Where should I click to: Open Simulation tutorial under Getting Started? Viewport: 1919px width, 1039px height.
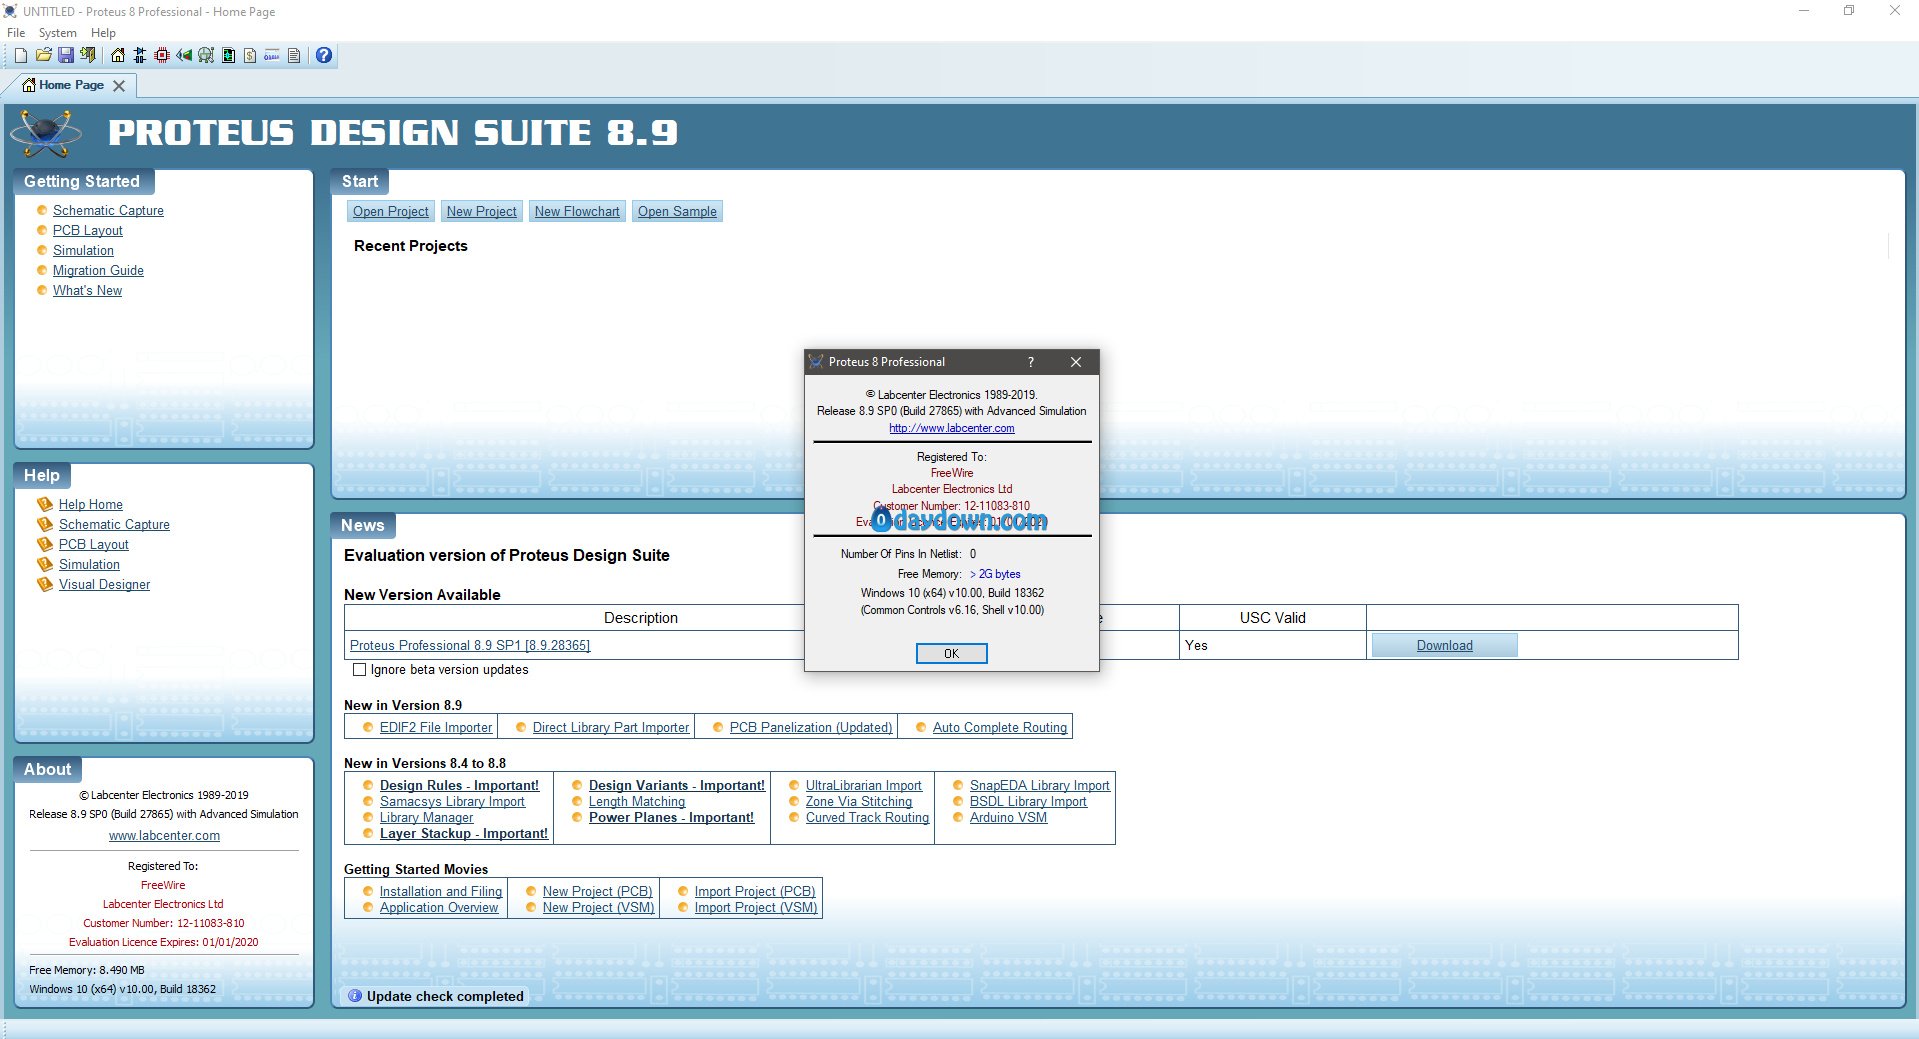[83, 250]
